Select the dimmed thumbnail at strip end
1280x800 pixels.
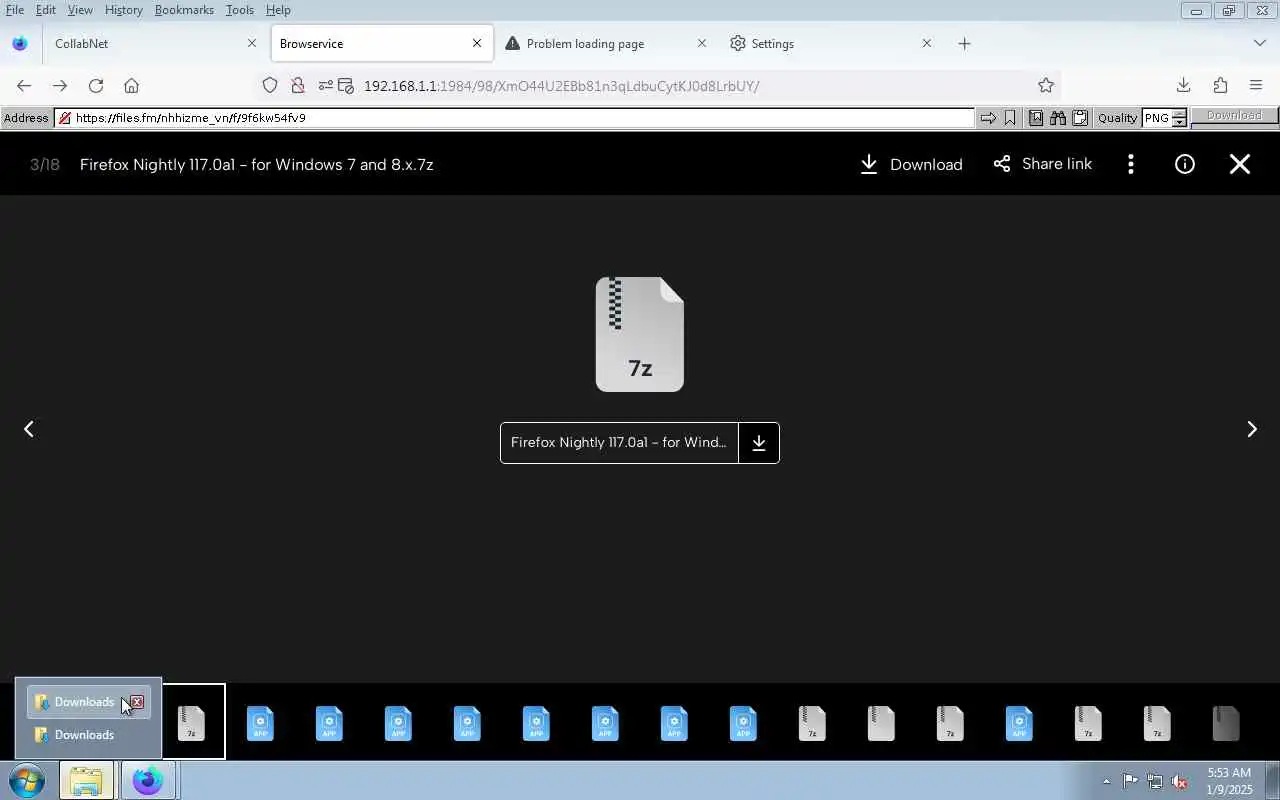[1226, 723]
